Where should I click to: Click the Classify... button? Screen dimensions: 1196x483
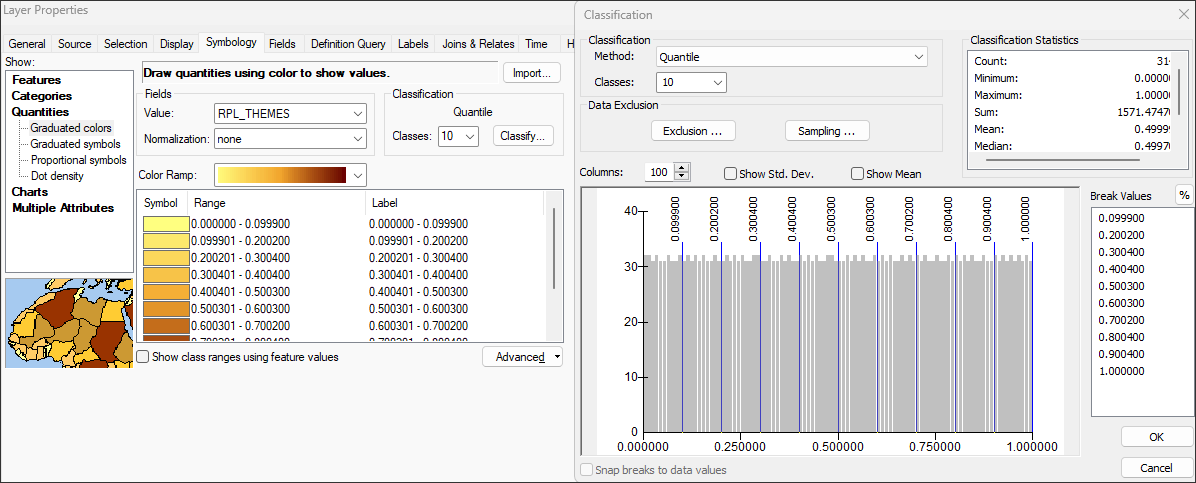click(522, 136)
